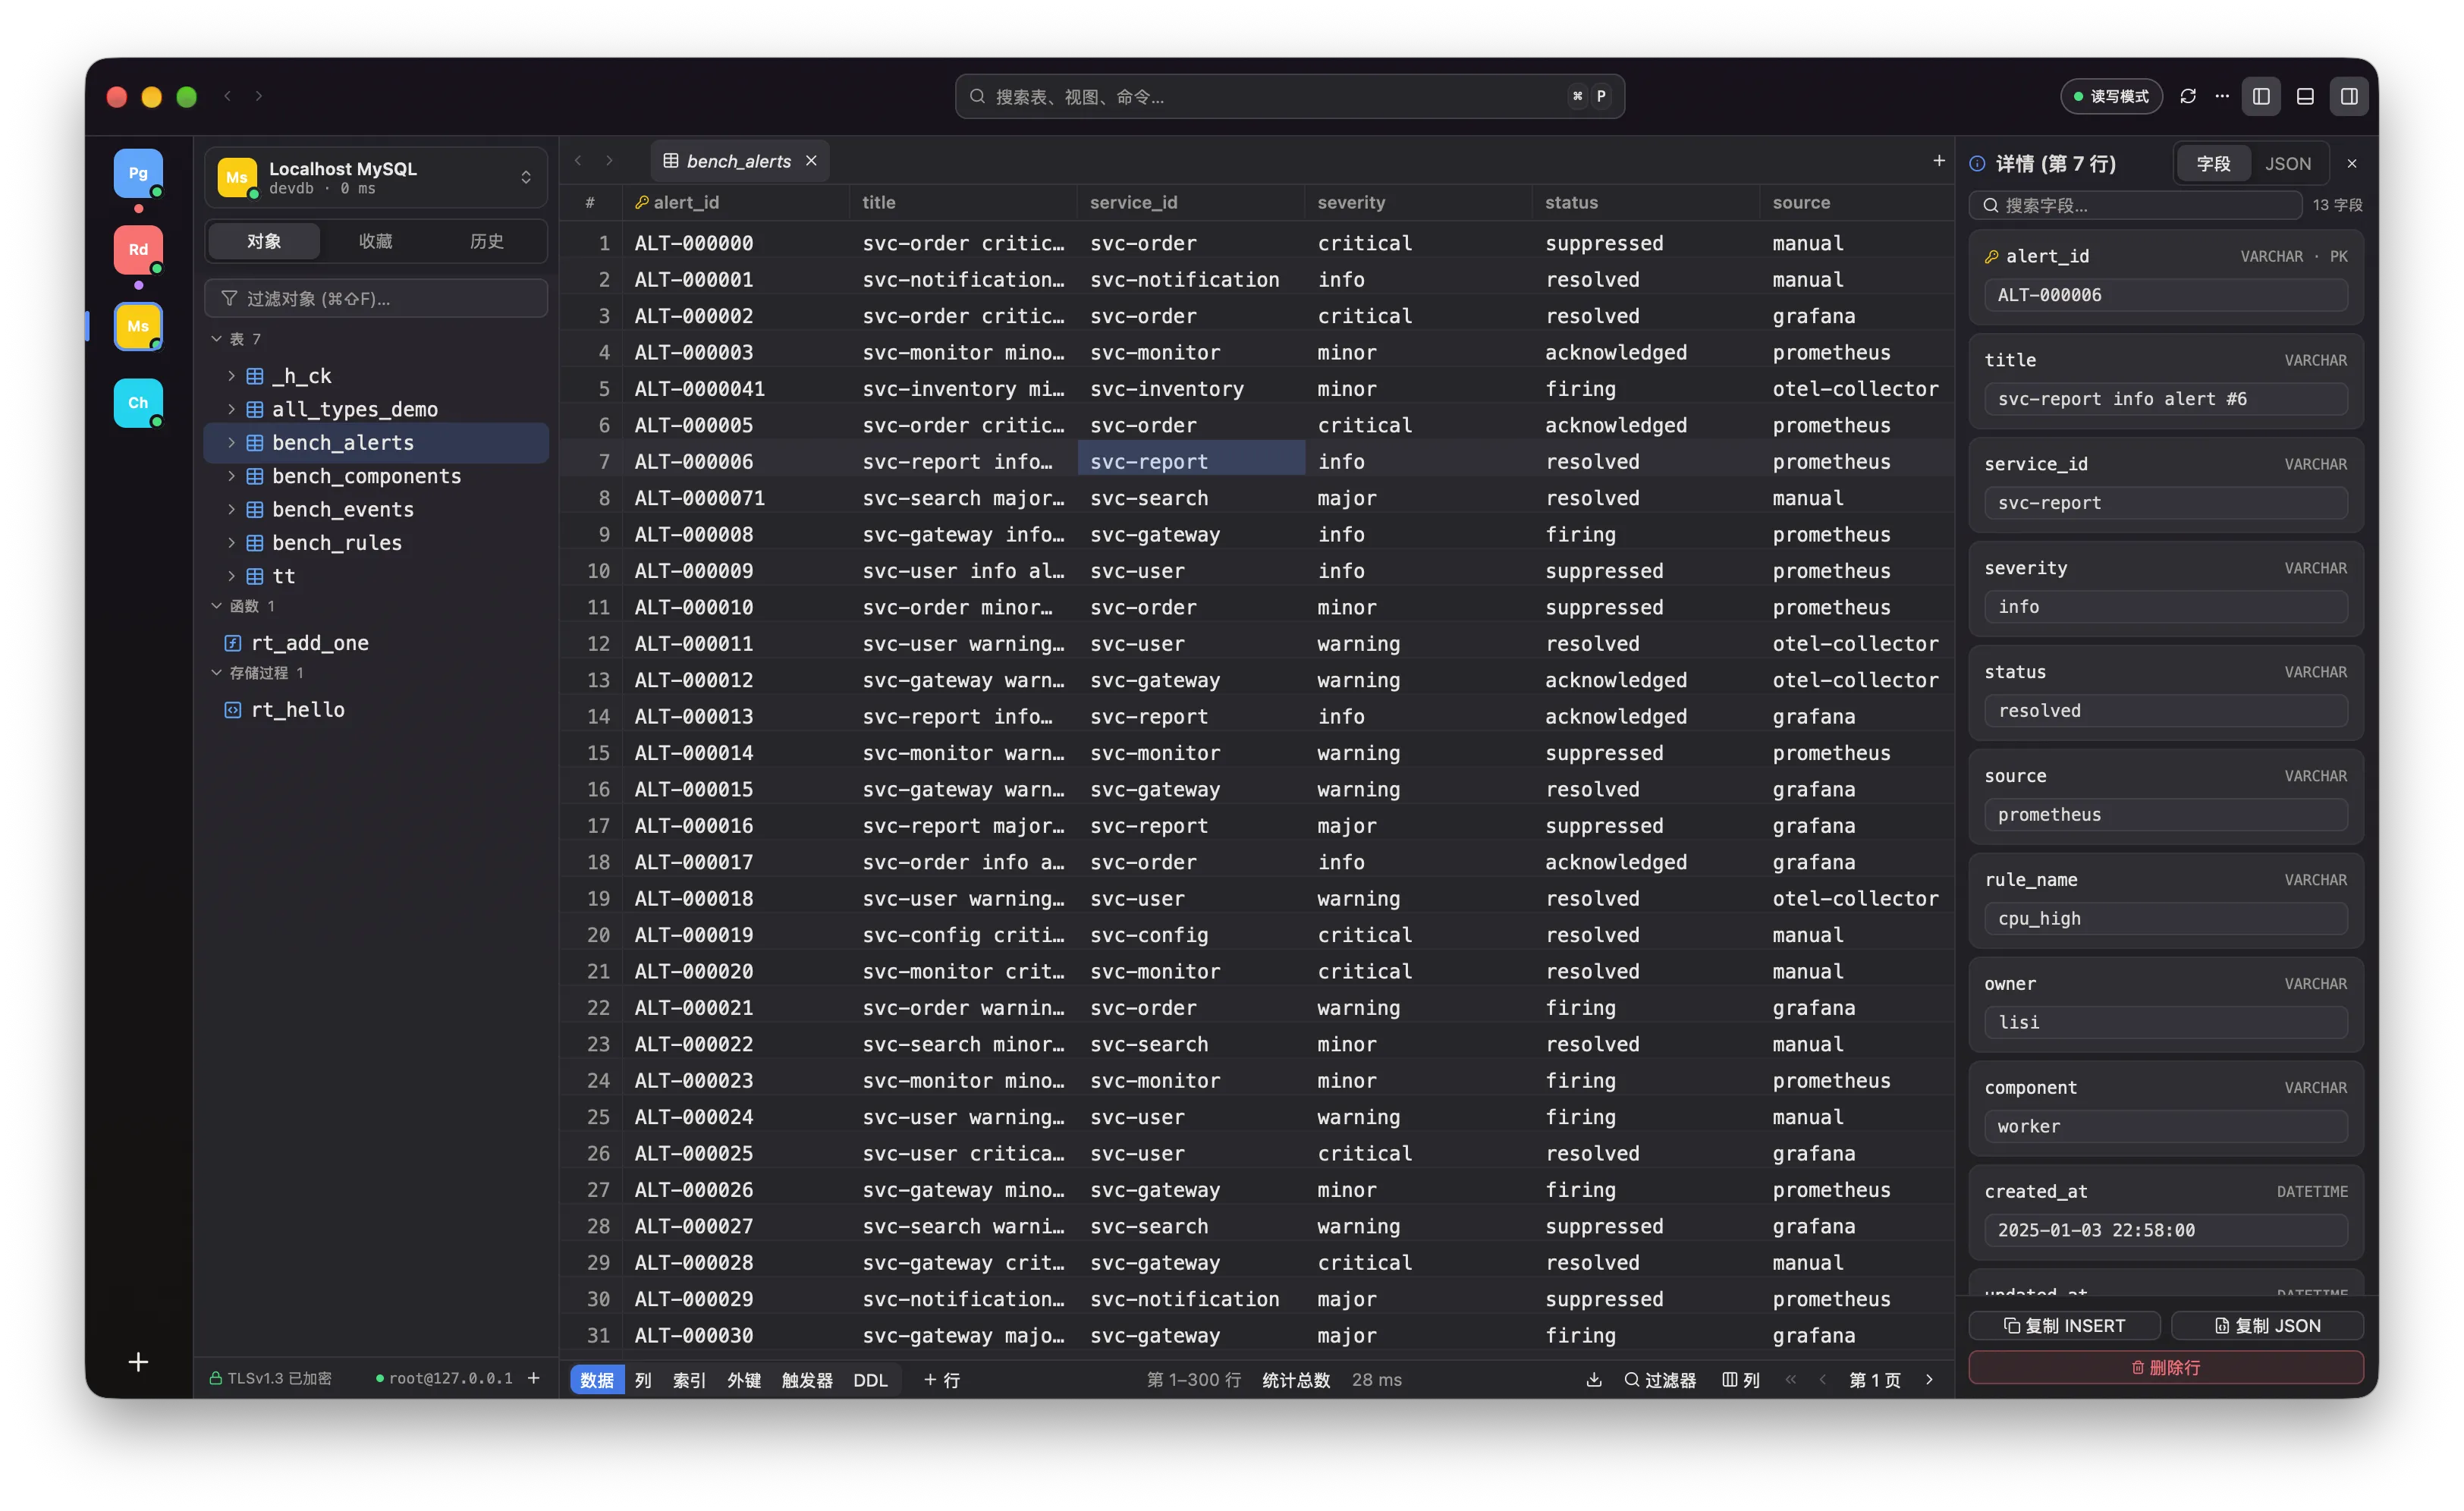Open the Pg PostgreSQL connection icon

coord(138,173)
